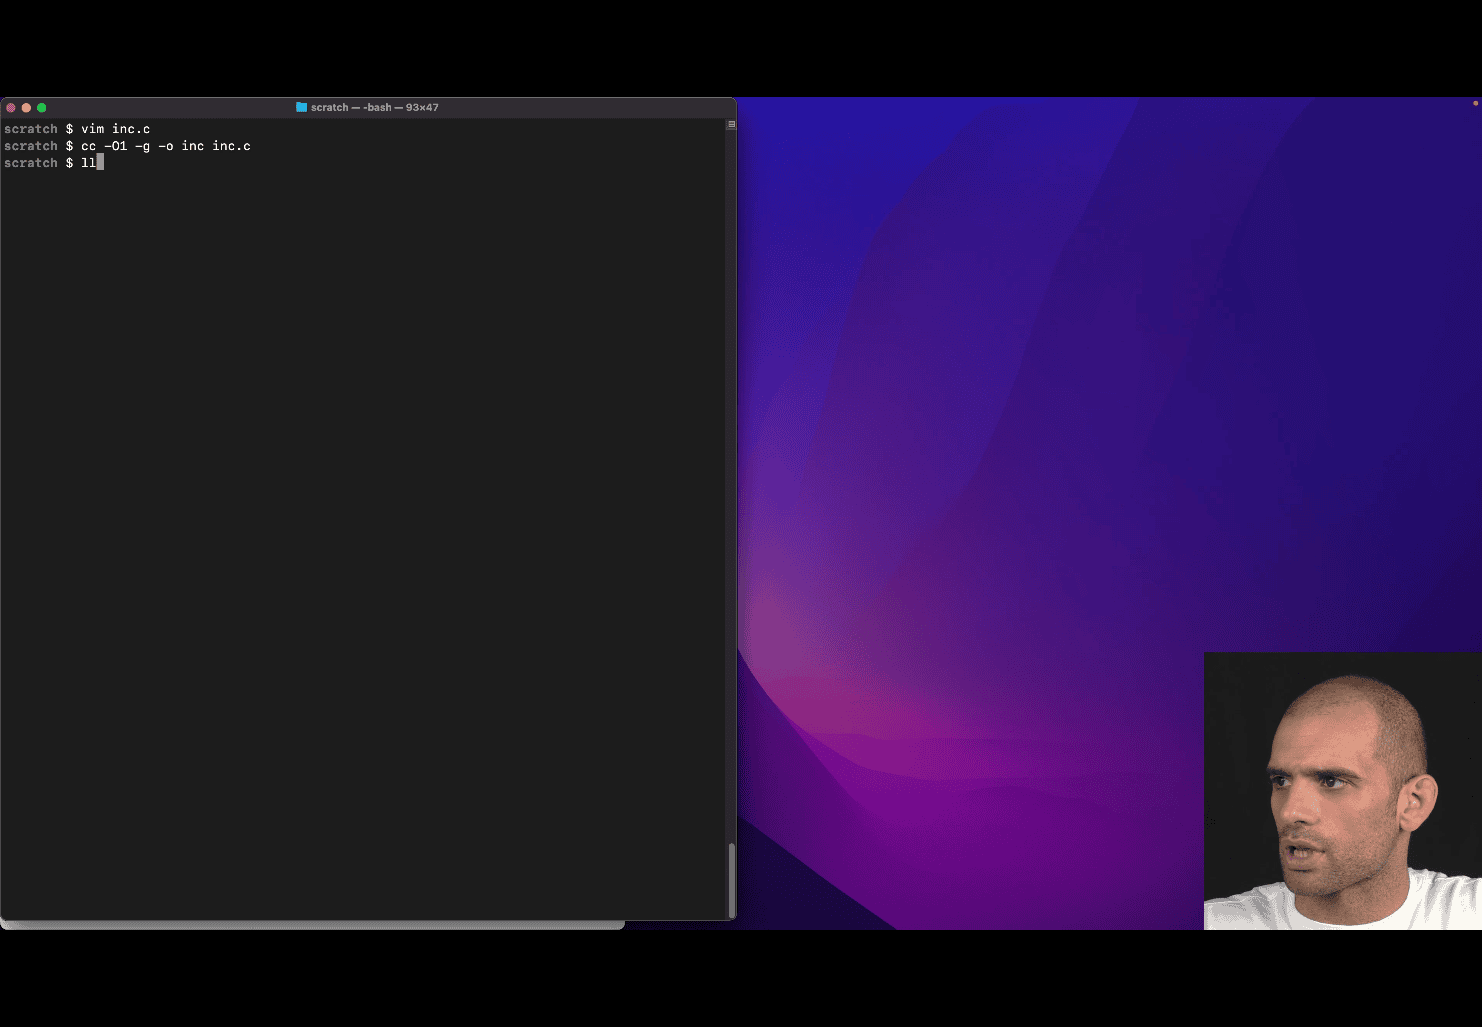This screenshot has height=1027, width=1482.
Task: Minimize the terminal using the yellow button
Action: coord(26,108)
